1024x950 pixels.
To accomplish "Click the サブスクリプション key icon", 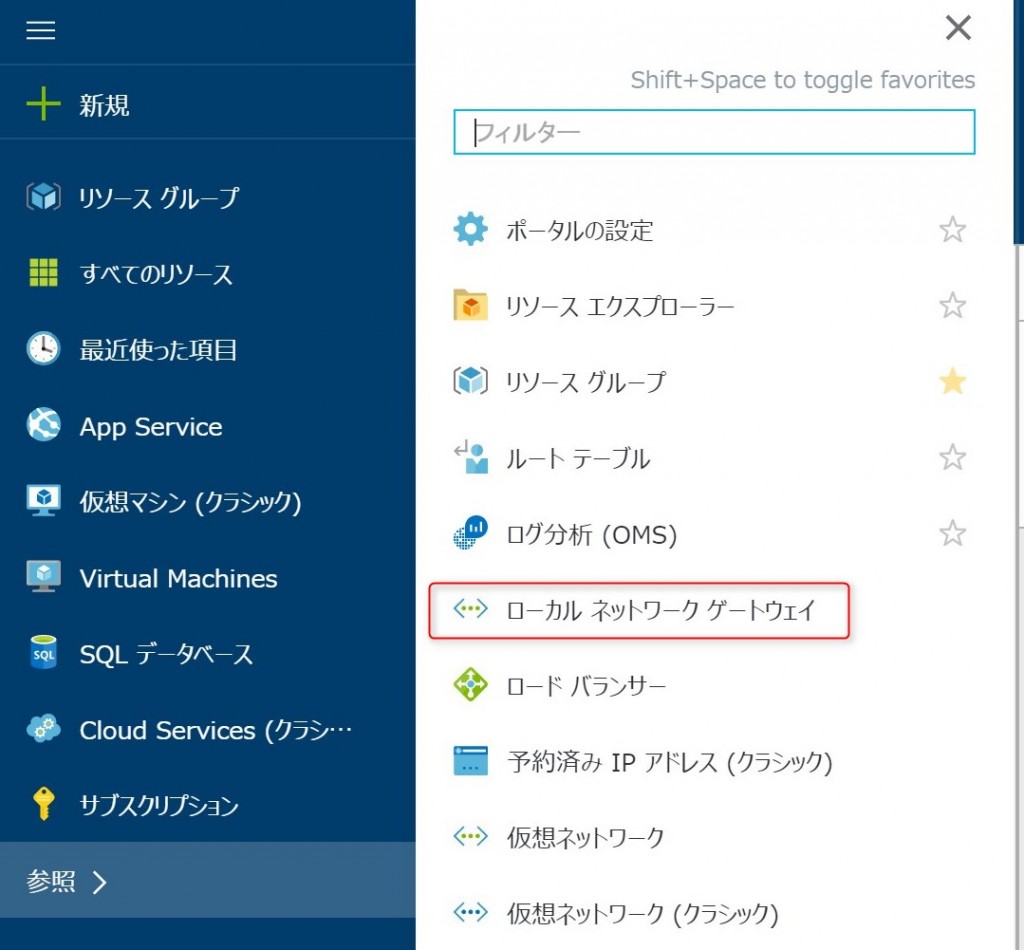I will (43, 805).
